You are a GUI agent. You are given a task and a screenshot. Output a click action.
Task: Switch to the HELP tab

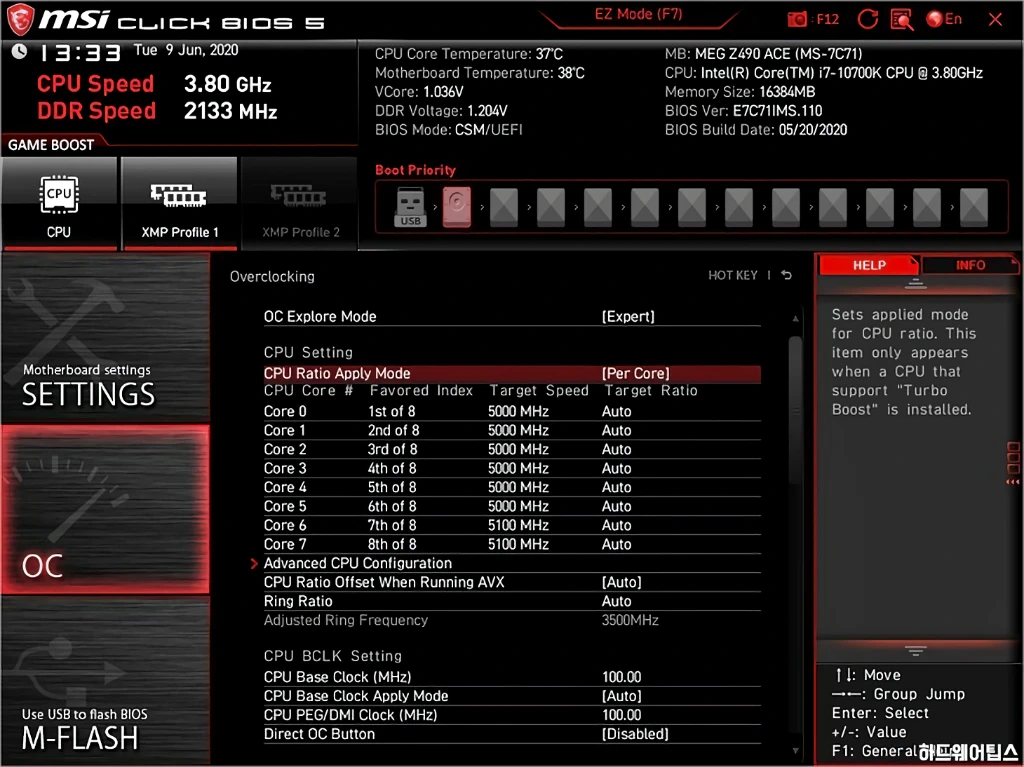point(869,265)
